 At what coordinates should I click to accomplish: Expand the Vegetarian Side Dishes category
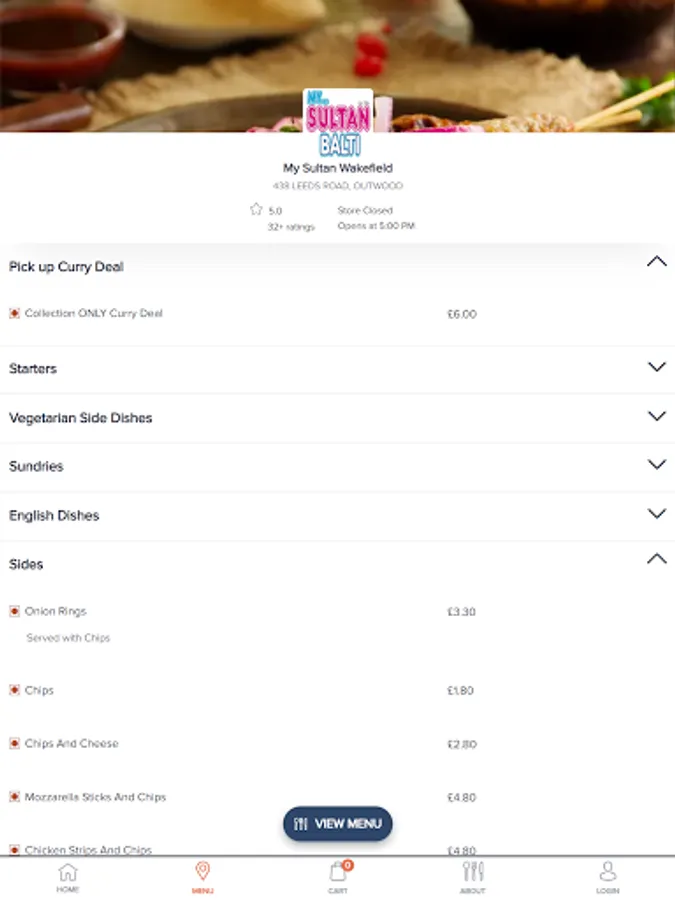coord(656,416)
